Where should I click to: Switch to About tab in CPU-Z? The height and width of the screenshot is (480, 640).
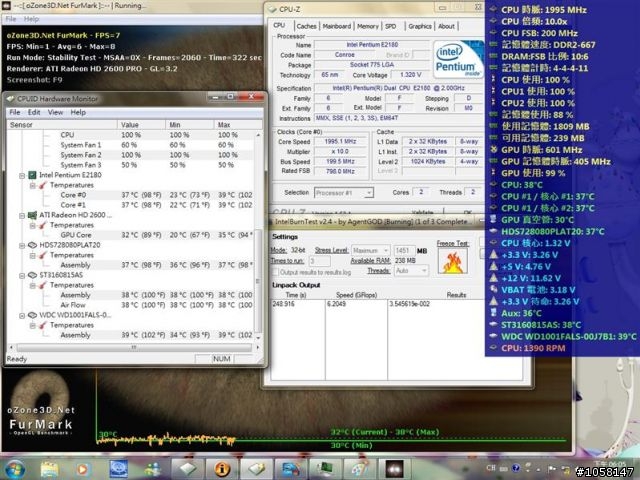(446, 26)
